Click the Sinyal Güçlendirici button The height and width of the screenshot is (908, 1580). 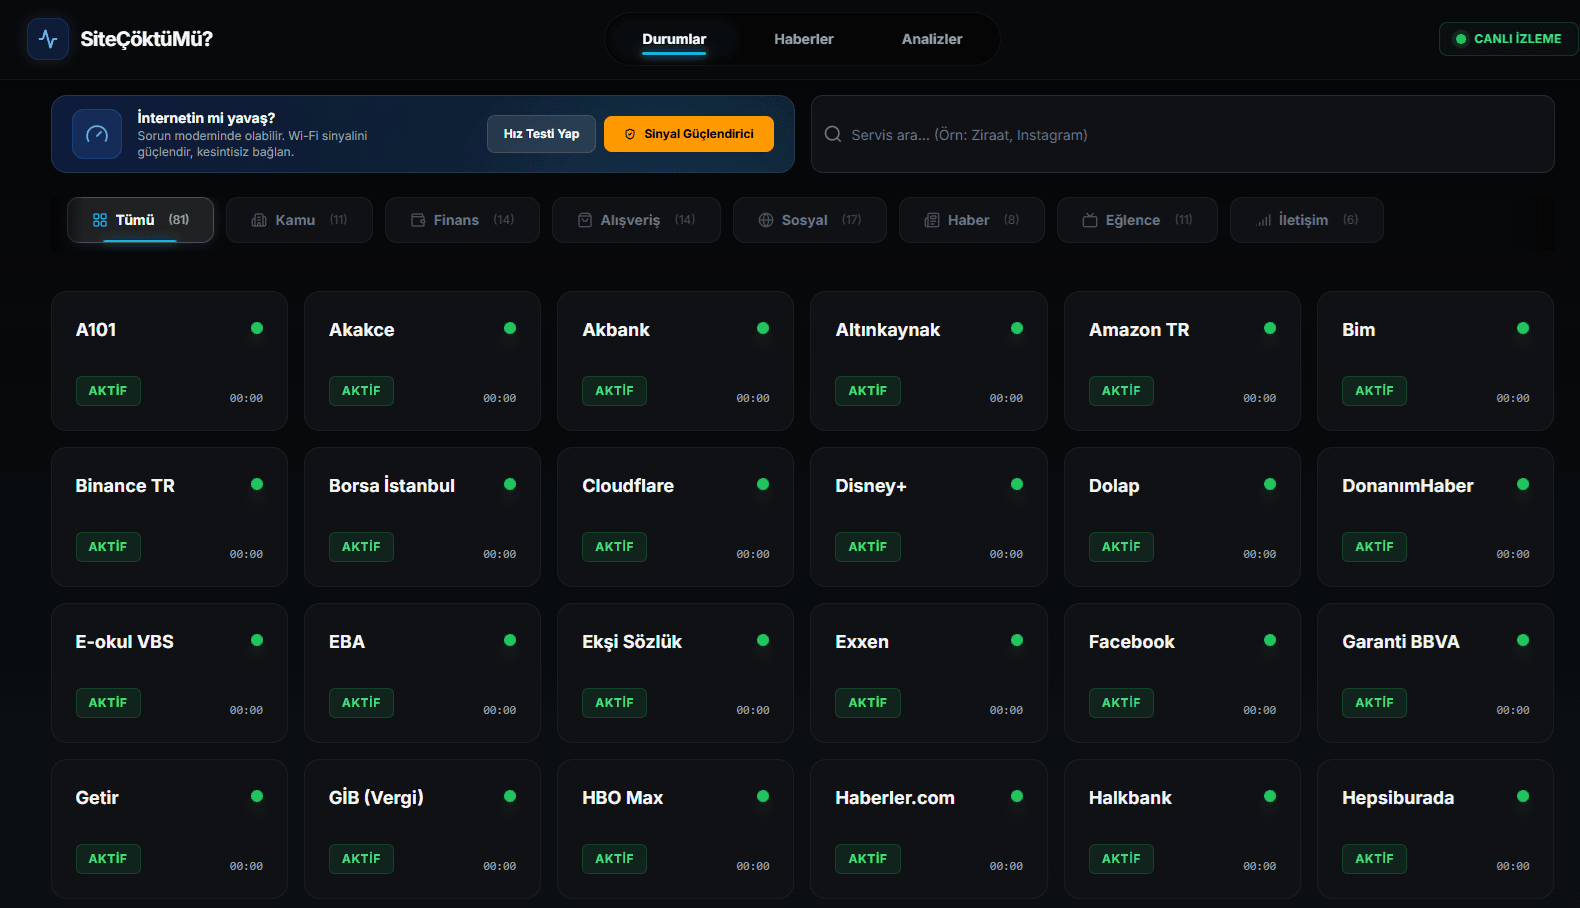(x=688, y=134)
